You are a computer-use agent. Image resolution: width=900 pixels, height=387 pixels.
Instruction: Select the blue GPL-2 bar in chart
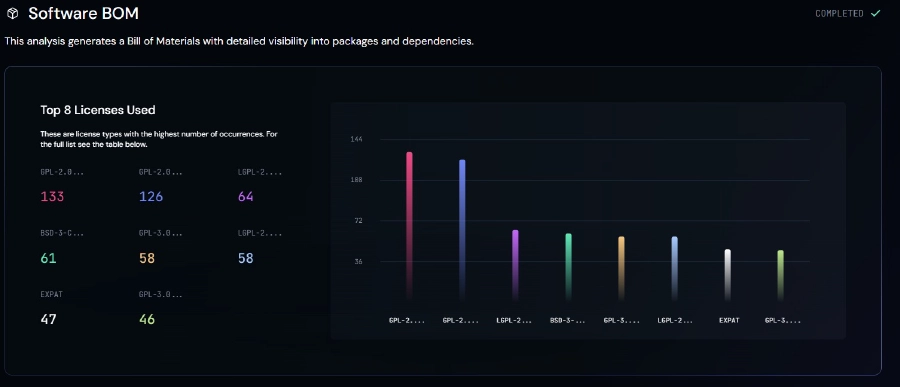coord(462,230)
